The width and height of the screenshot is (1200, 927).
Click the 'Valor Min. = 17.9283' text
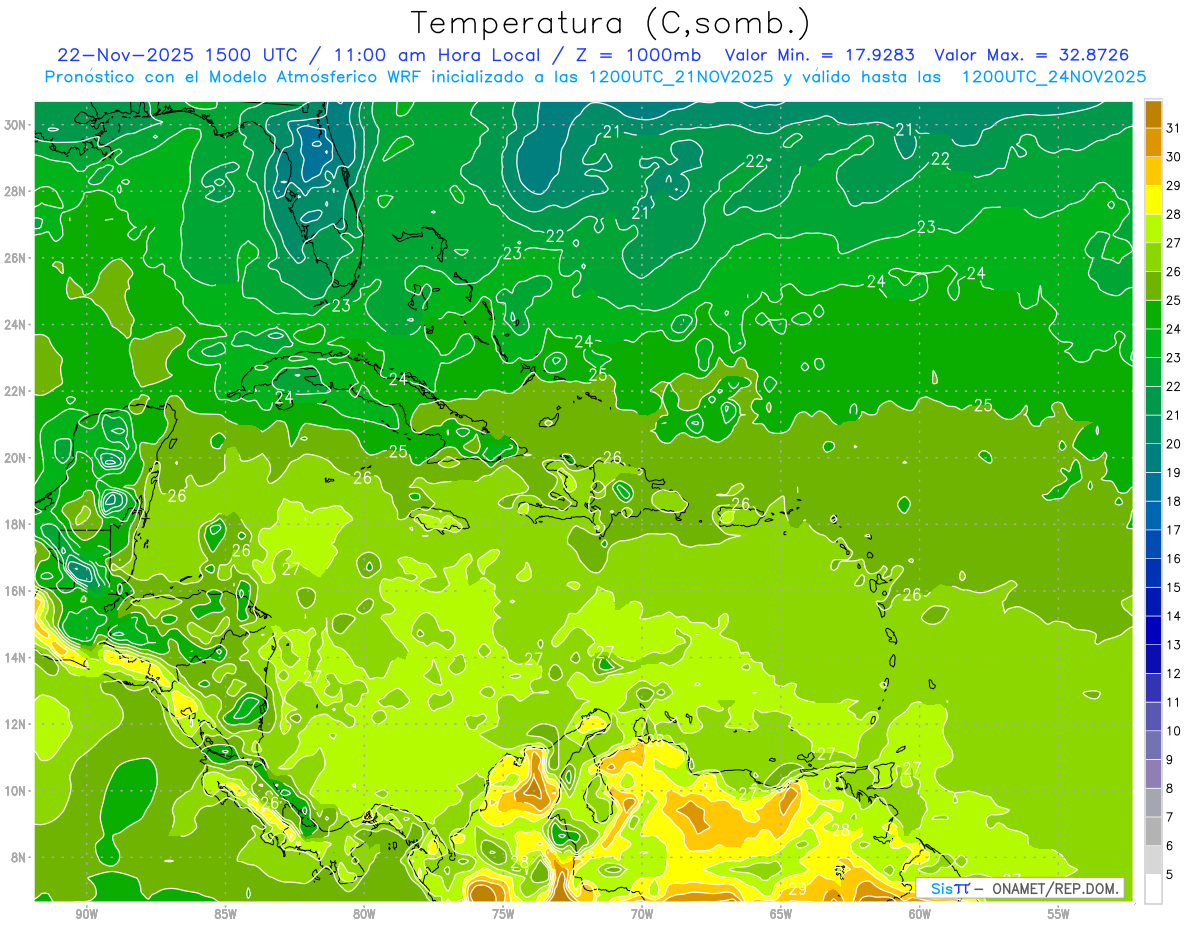pos(822,55)
